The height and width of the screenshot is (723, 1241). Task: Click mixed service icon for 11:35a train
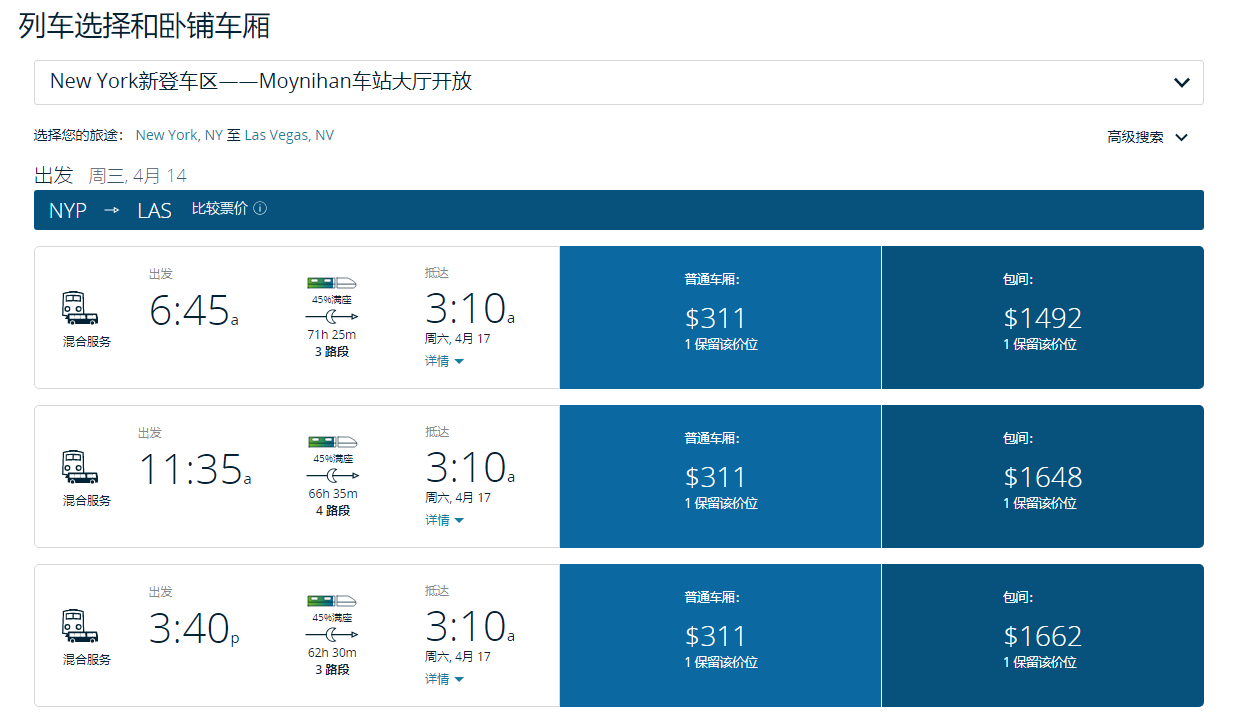click(80, 467)
